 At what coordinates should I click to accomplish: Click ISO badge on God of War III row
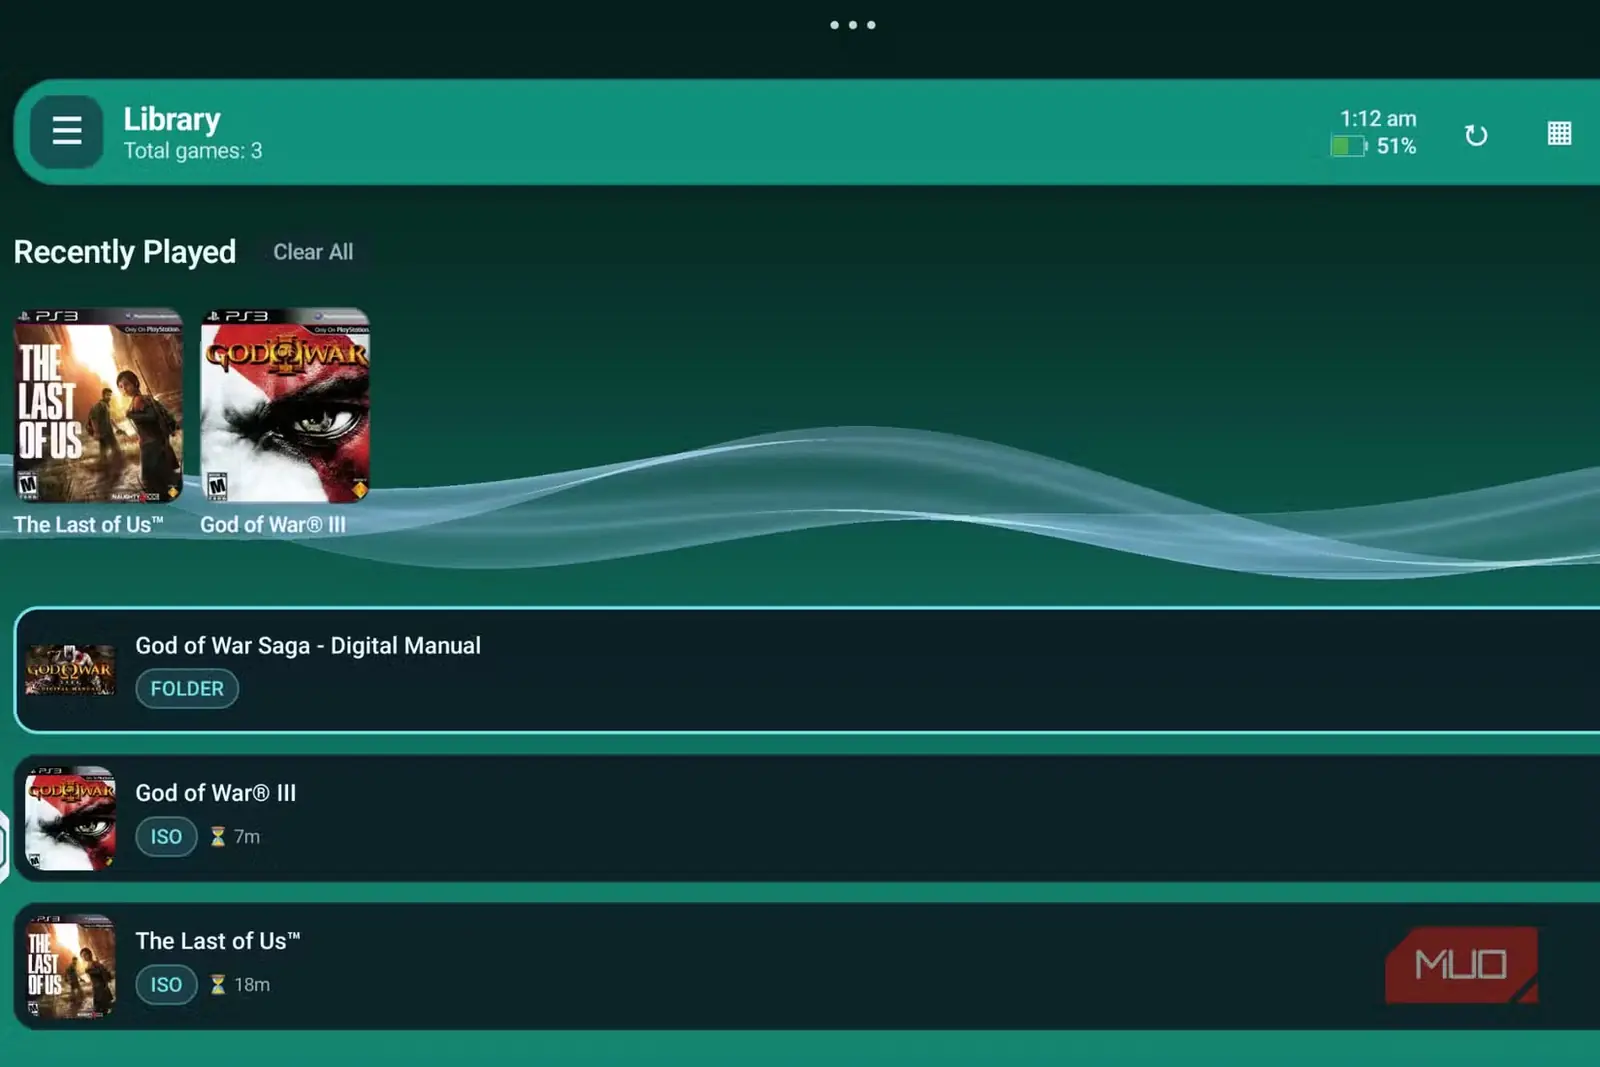tap(166, 837)
